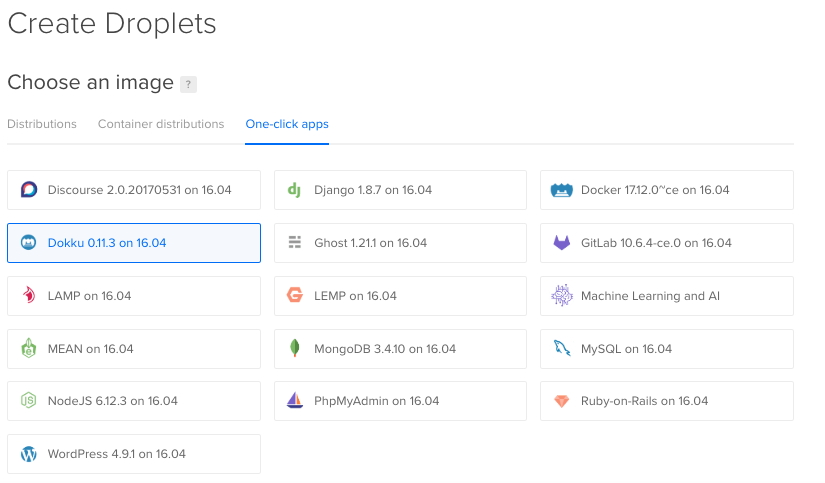Click the MySQL dolphin icon
Viewport: 825px width, 483px height.
click(561, 349)
